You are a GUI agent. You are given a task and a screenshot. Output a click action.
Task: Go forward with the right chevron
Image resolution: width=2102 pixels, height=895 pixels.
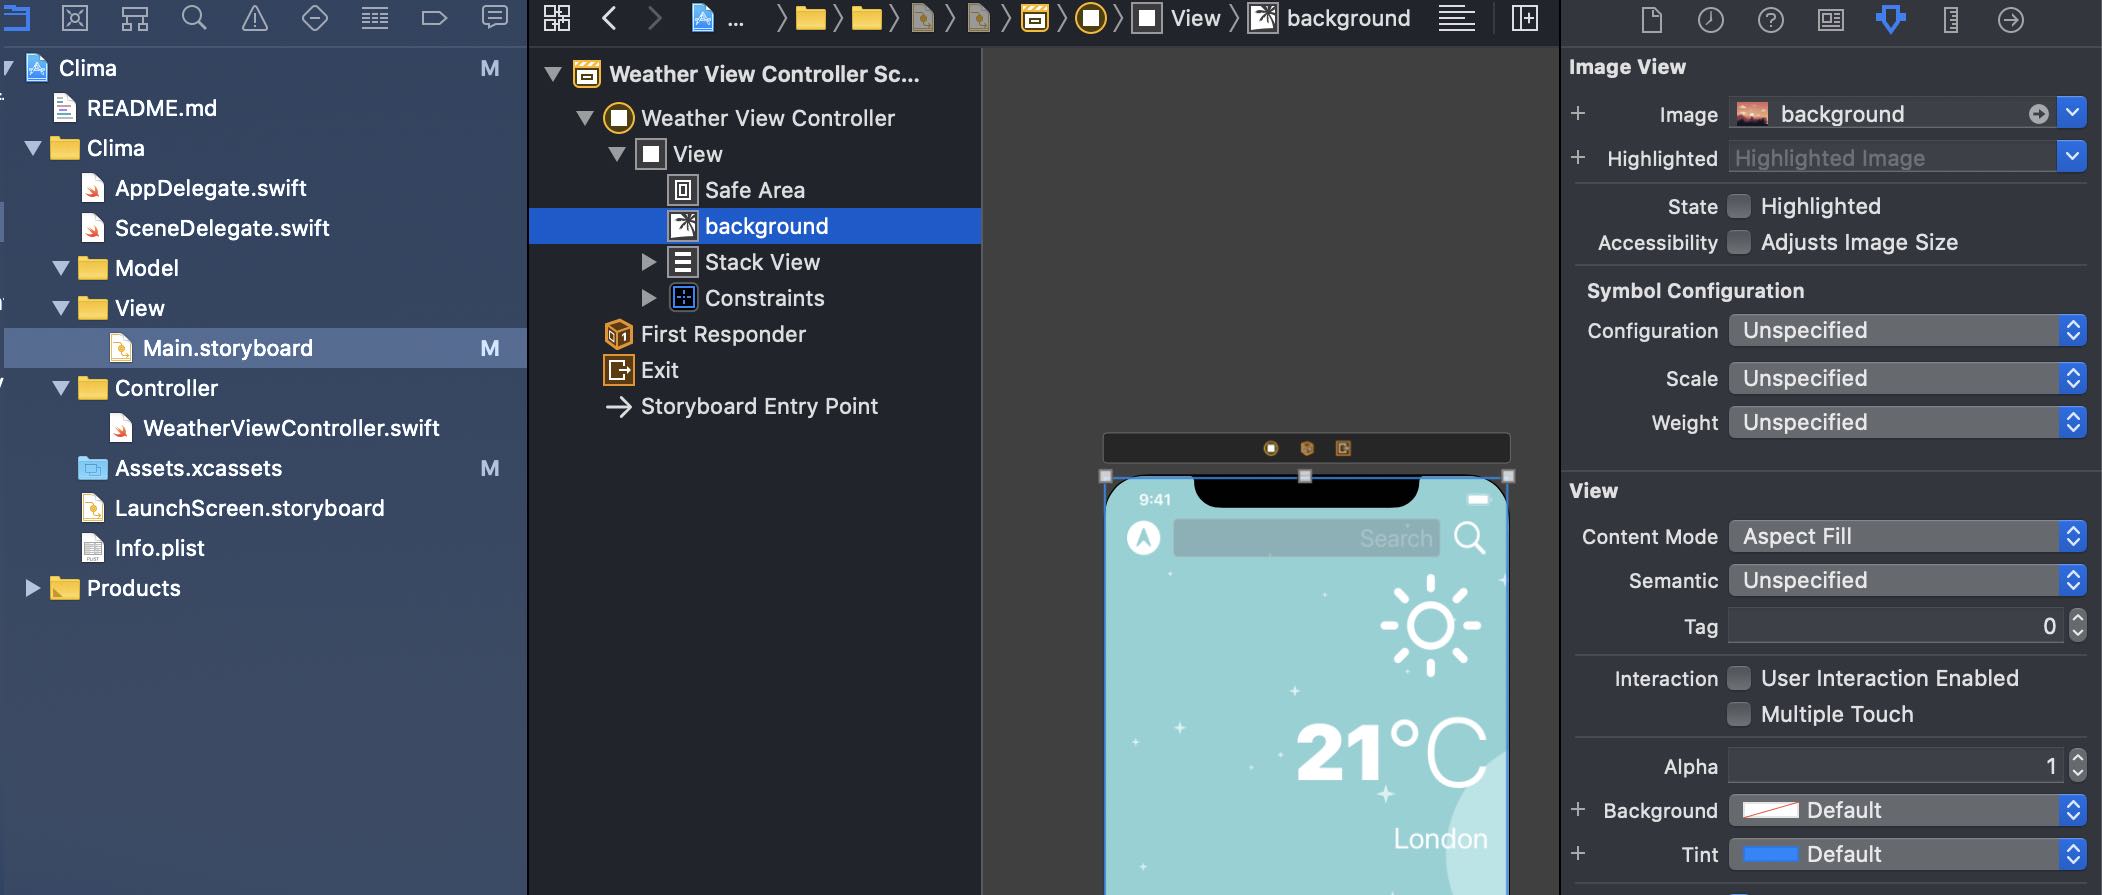click(x=654, y=18)
